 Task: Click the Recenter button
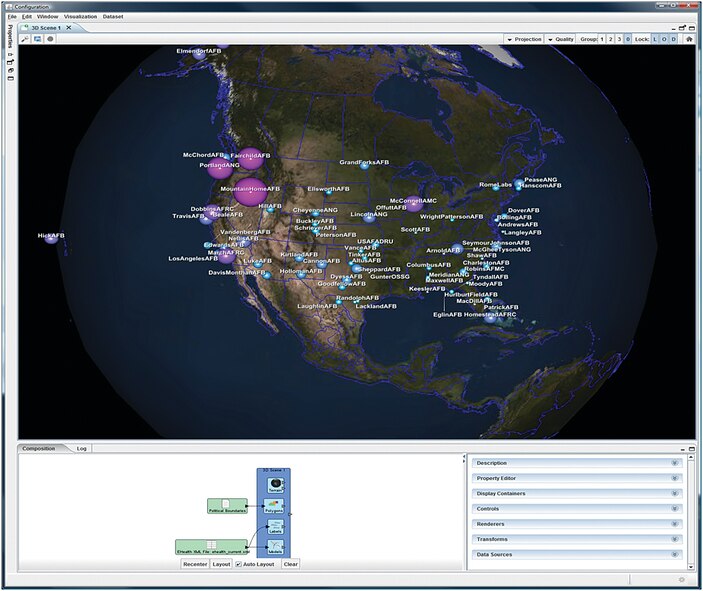195,564
